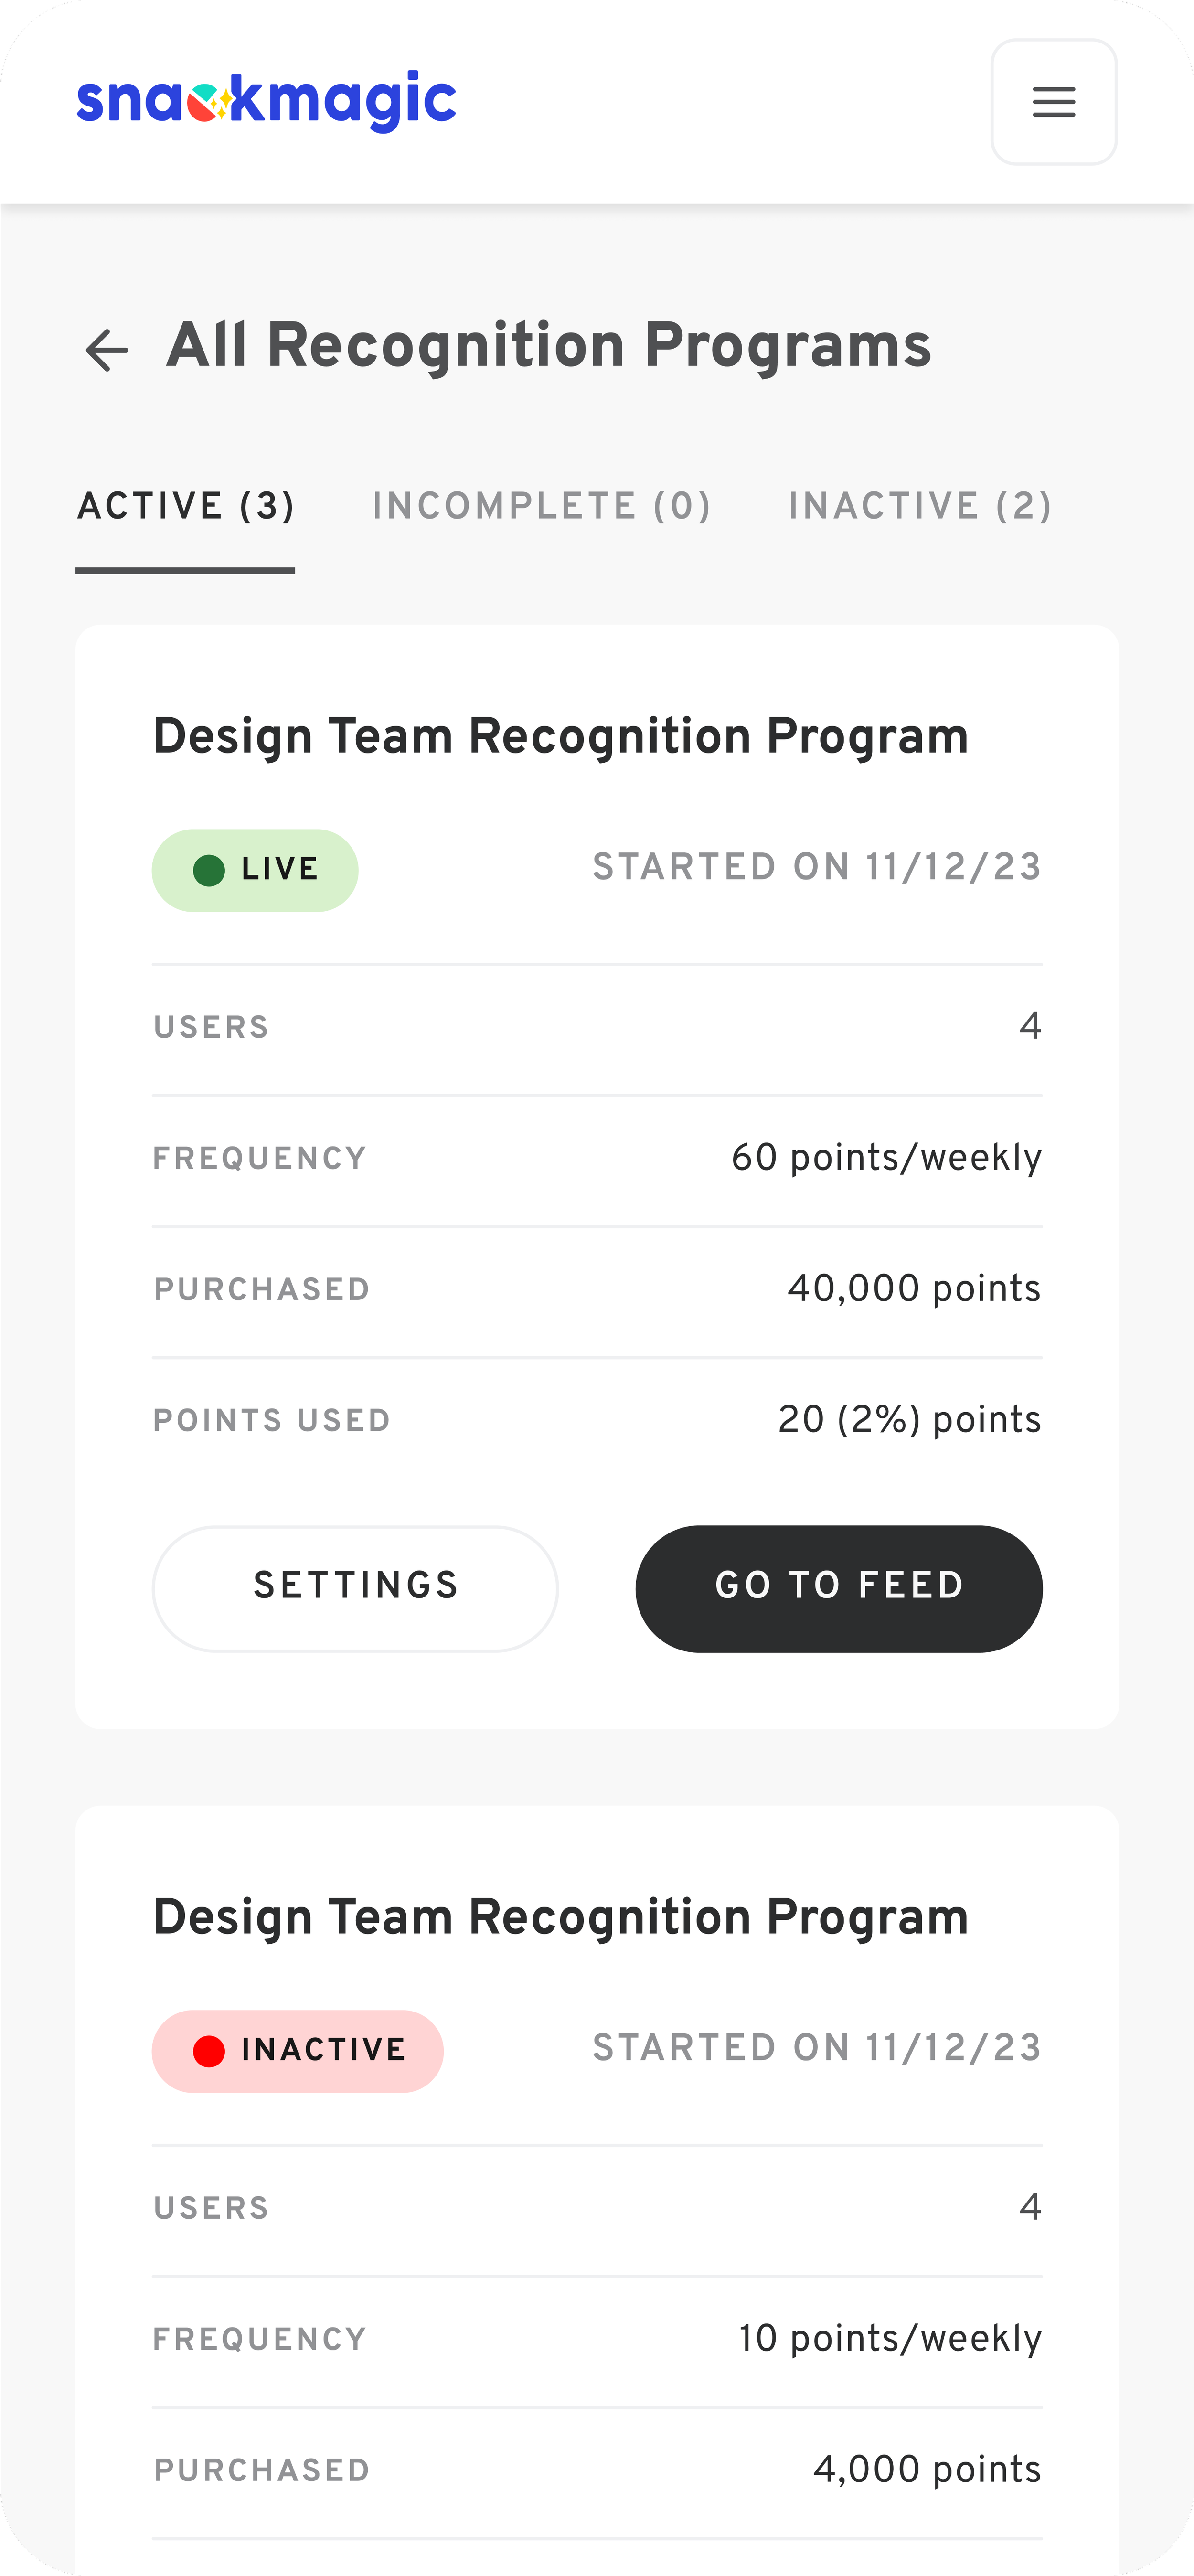
Task: Click the Go To Feed button
Action: tap(839, 1588)
